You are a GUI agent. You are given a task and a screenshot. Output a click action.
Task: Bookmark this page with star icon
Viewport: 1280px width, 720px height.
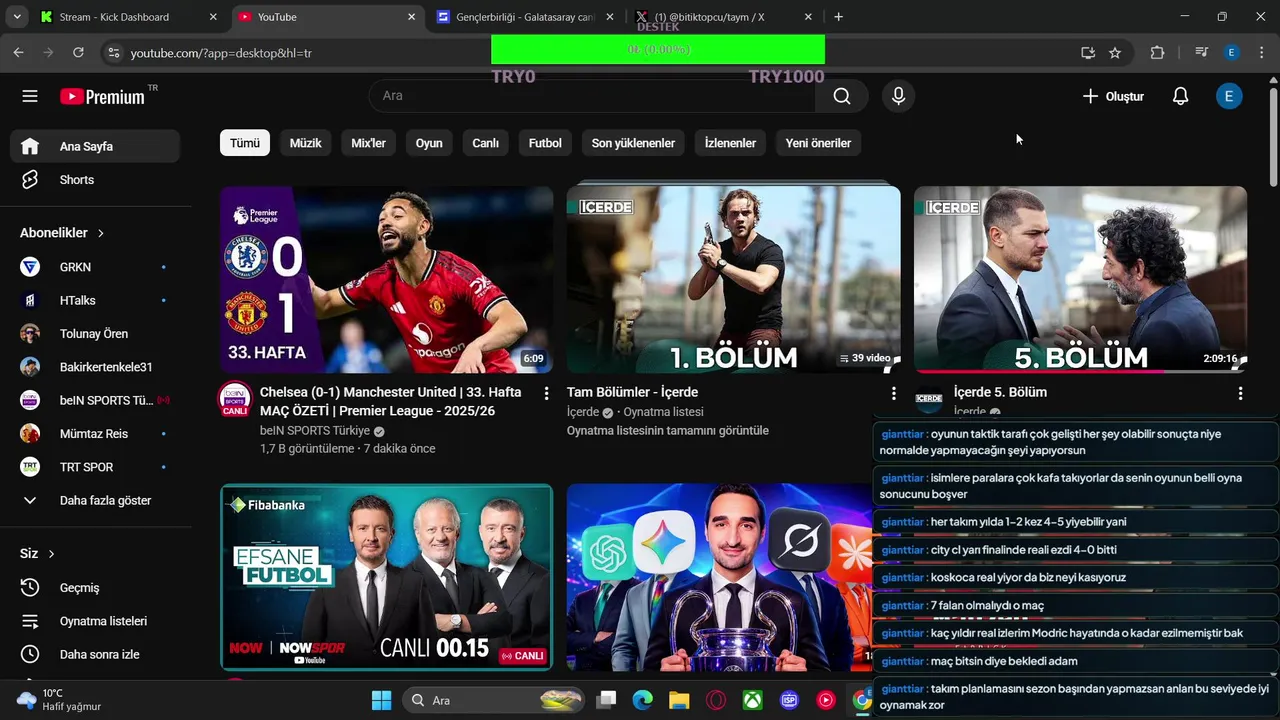(x=1115, y=53)
